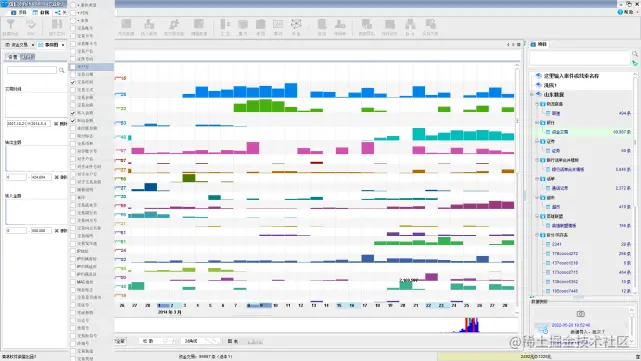The height and width of the screenshot is (361, 641).
Task: Click date 15 on the timeline axis
Action: (x=339, y=305)
